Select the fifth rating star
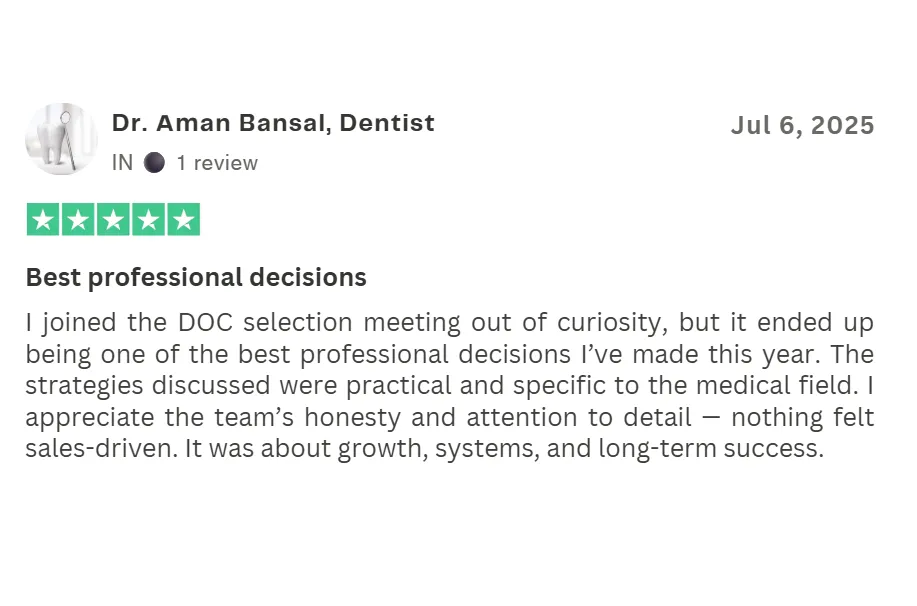Image resolution: width=917 pixels, height=606 pixels. pyautogui.click(x=183, y=220)
